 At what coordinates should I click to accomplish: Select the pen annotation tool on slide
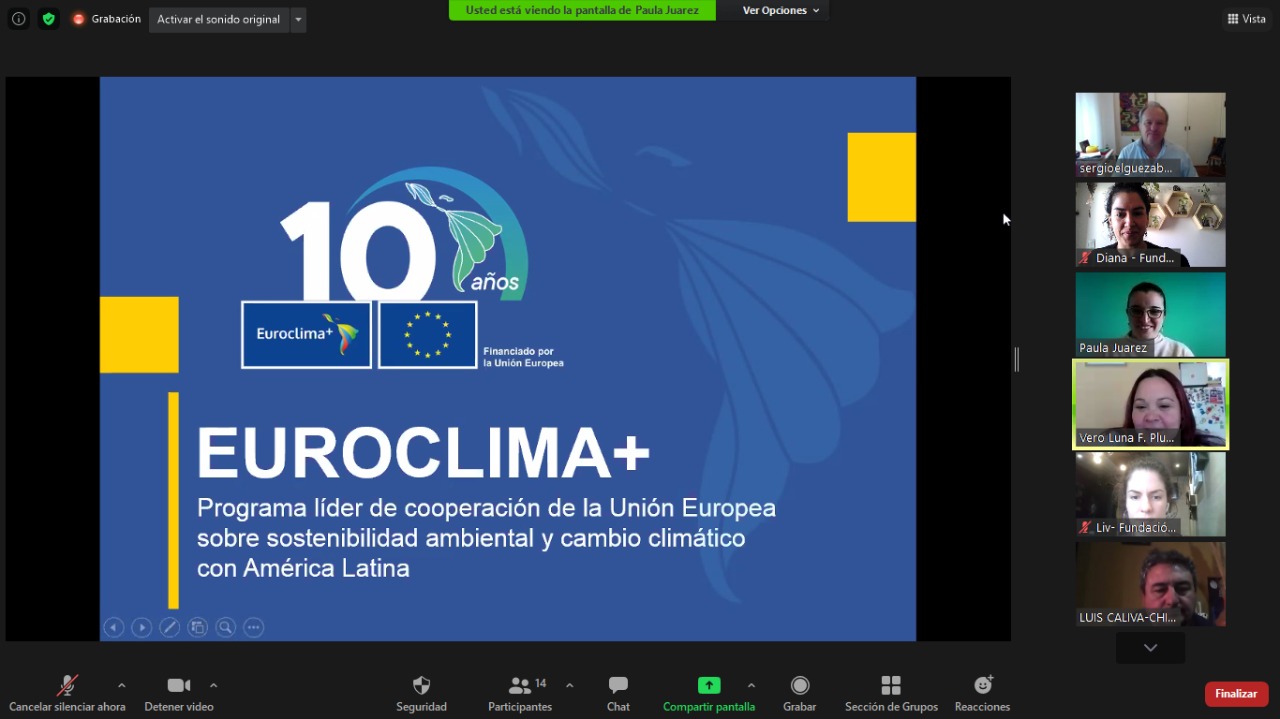point(170,627)
